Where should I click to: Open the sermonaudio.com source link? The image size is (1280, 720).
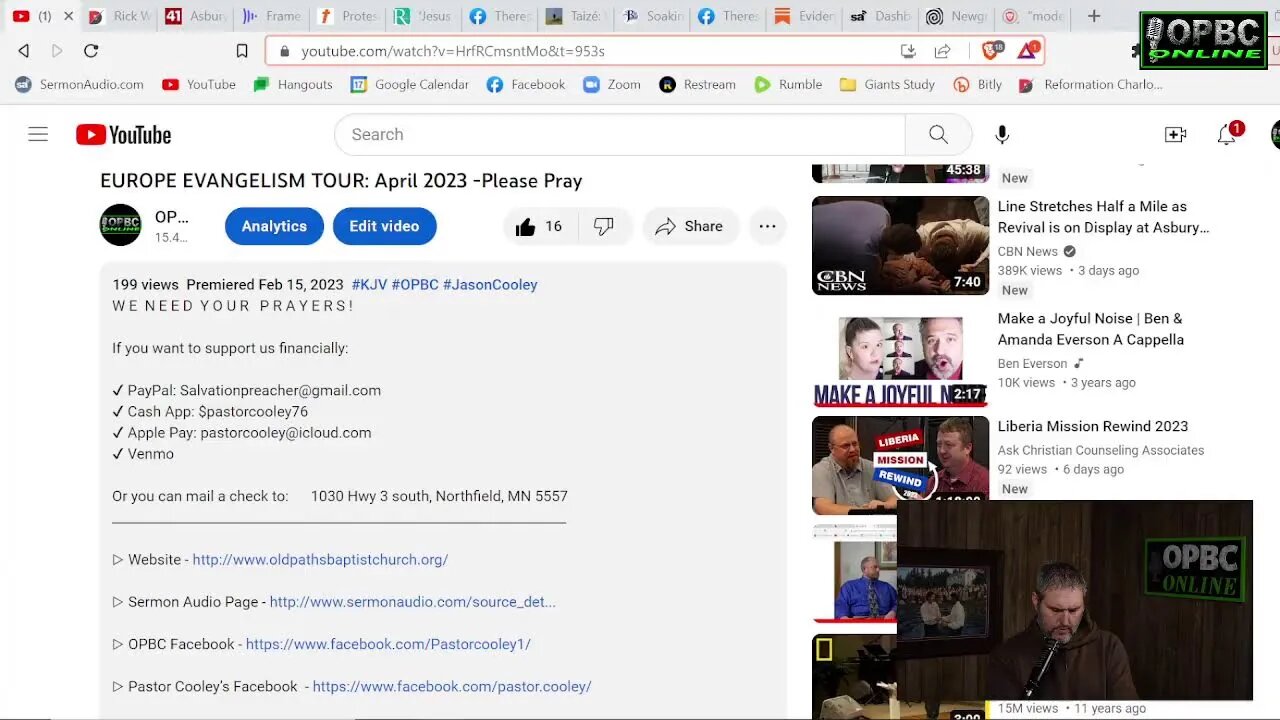pyautogui.click(x=412, y=602)
